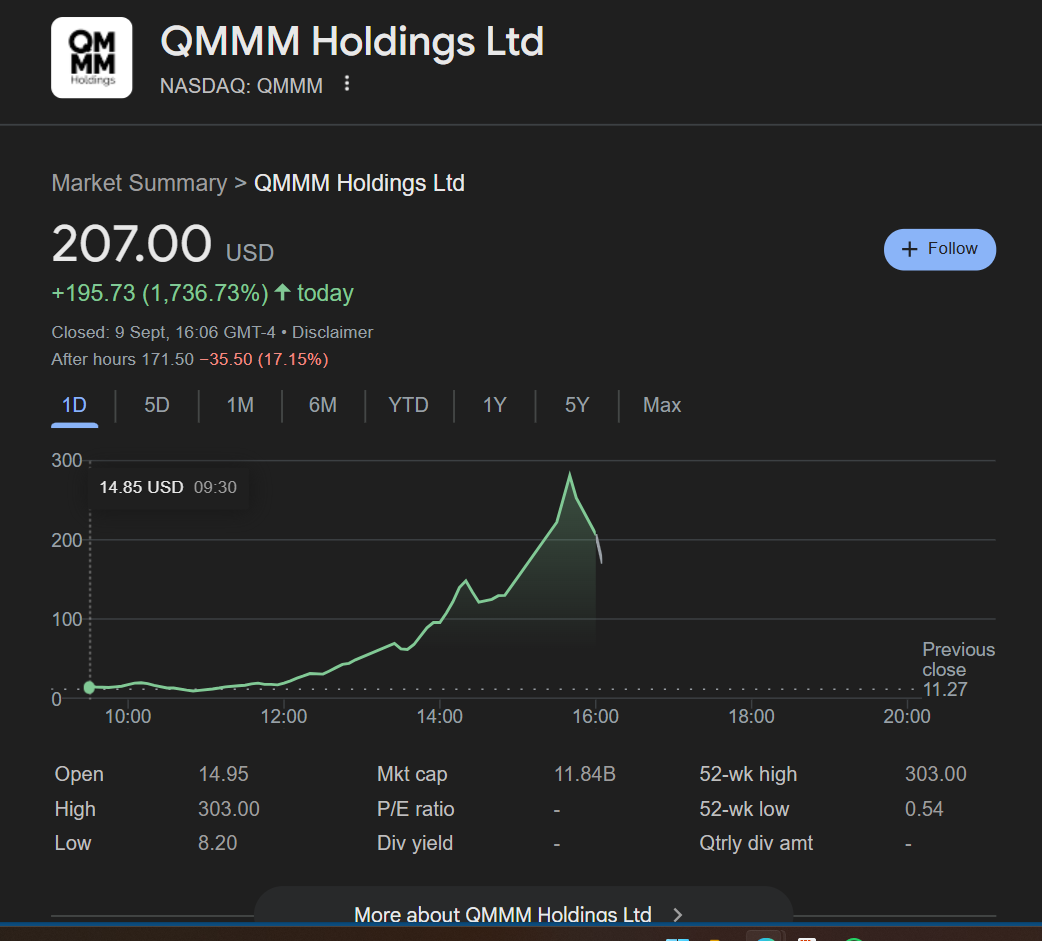This screenshot has height=941, width=1042.
Task: Click the 52-wk high value 303.00
Action: pos(936,774)
